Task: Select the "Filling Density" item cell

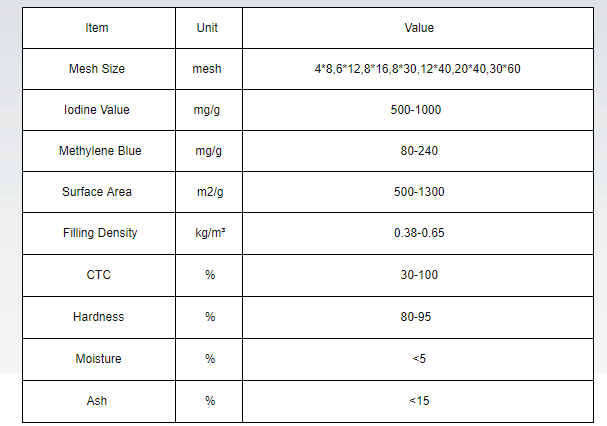Action: tap(99, 233)
